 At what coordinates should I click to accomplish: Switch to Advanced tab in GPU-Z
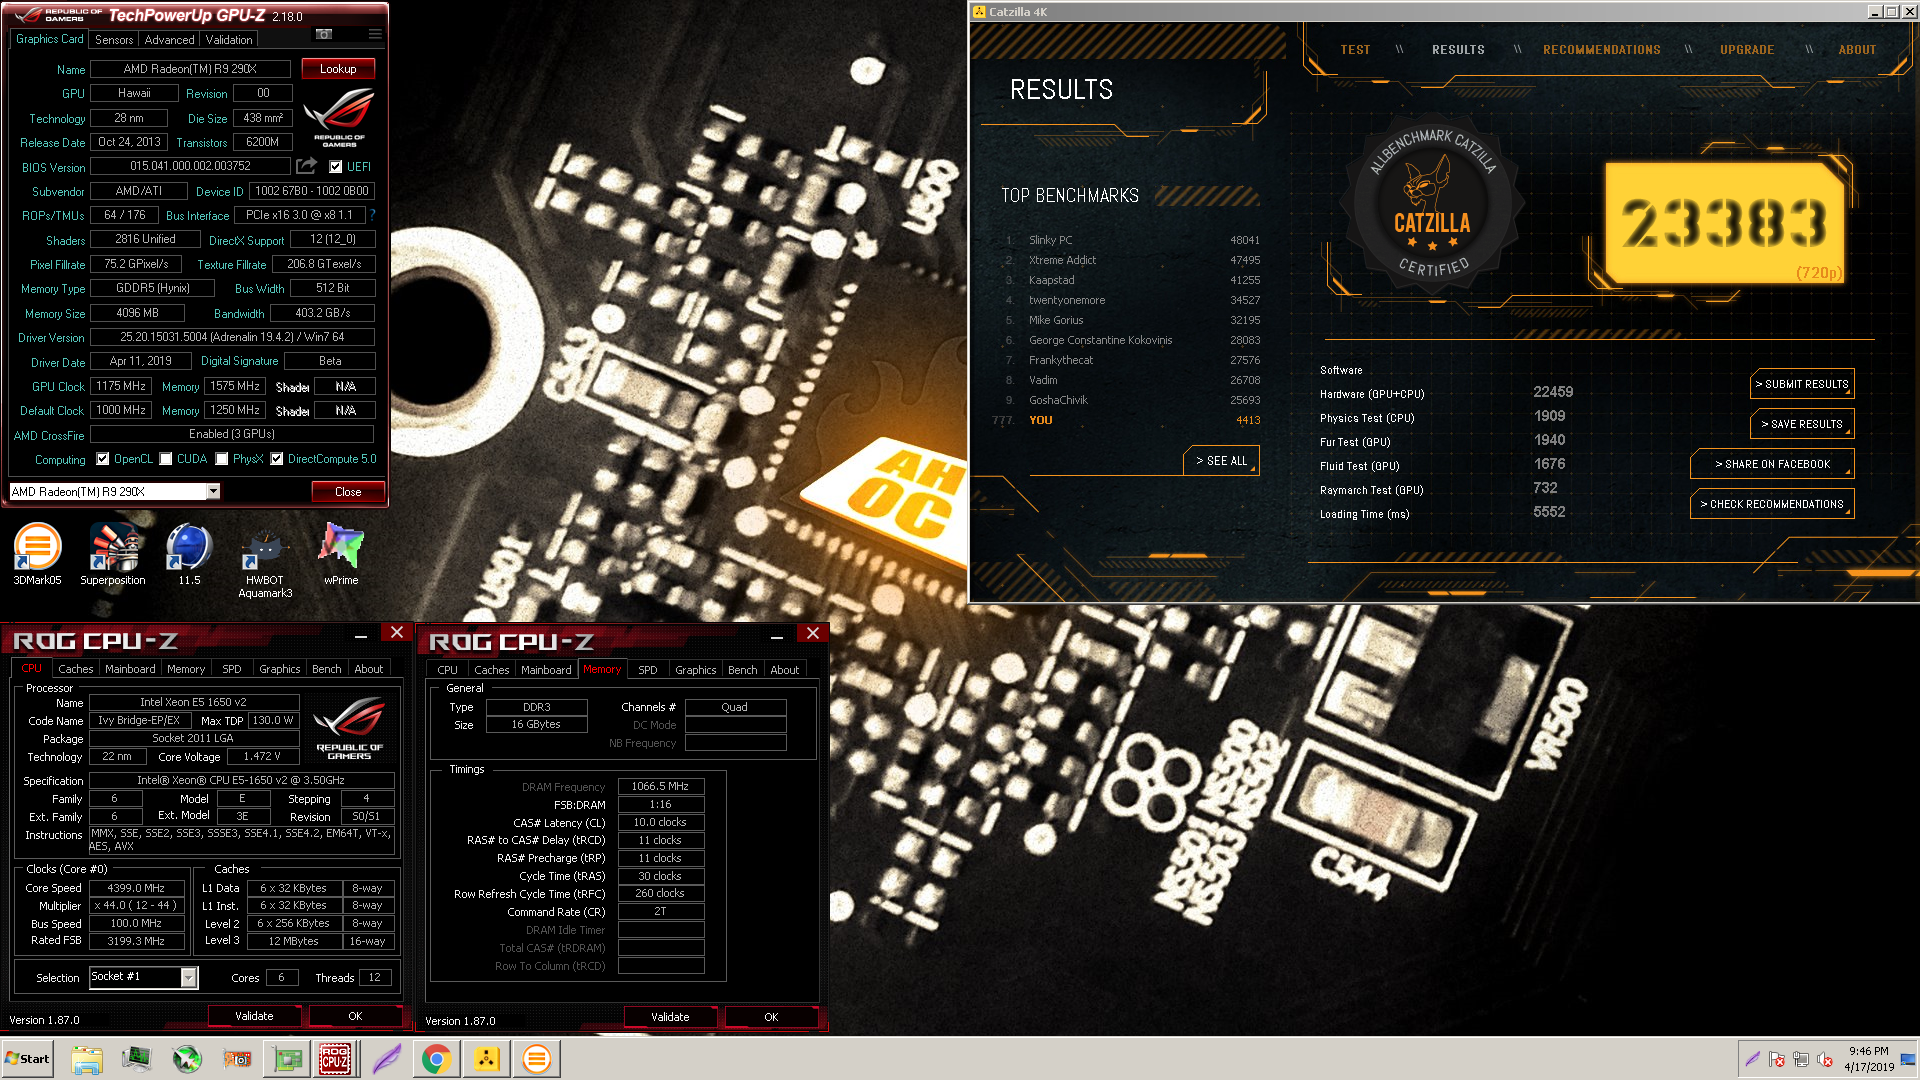click(169, 40)
